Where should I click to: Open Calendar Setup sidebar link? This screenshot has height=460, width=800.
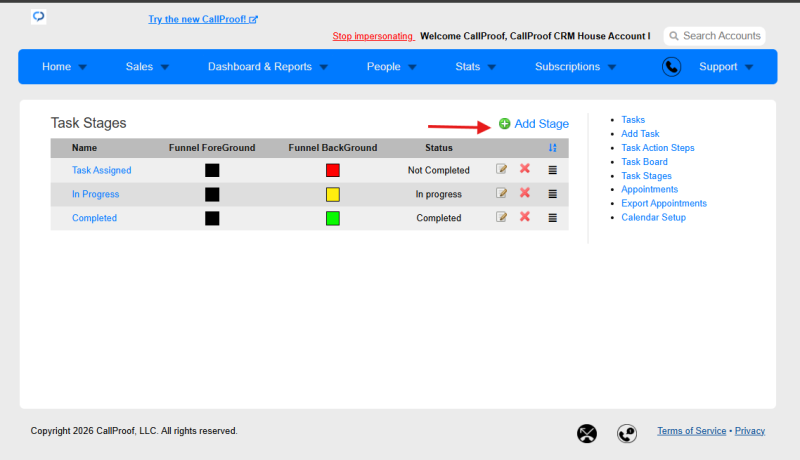(x=654, y=217)
